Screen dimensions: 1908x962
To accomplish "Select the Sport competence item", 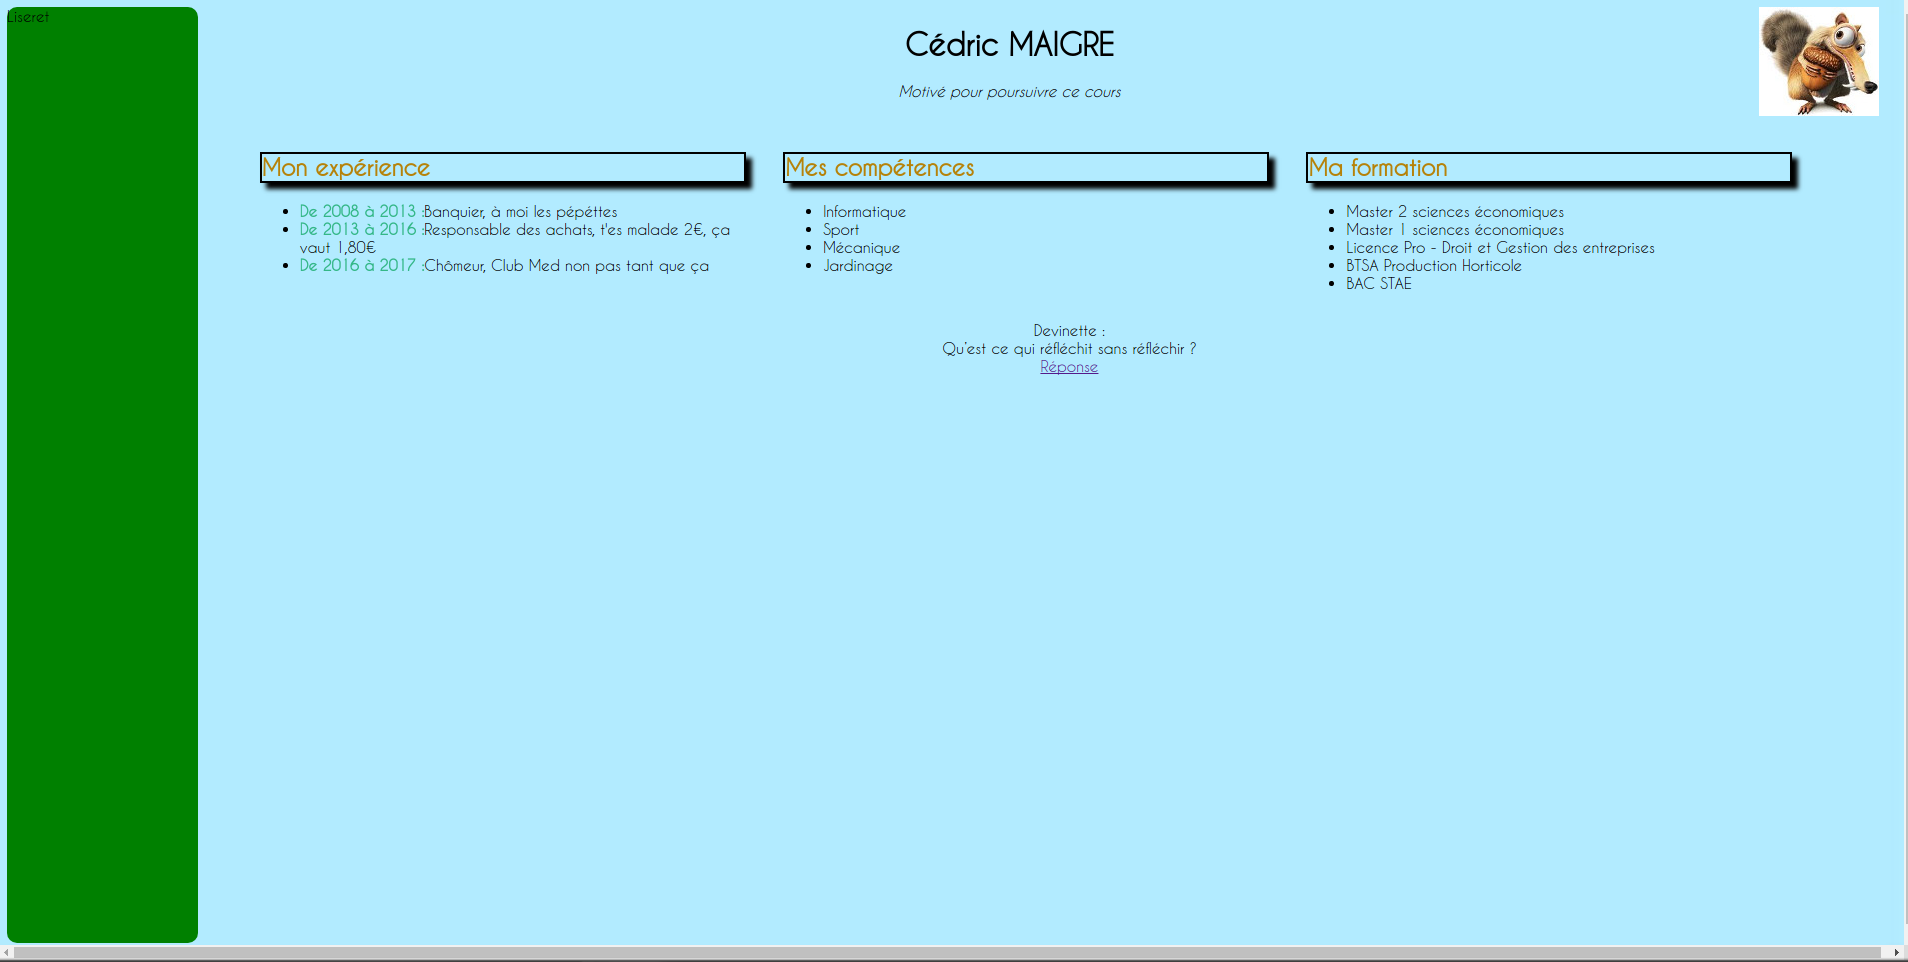I will [840, 229].
